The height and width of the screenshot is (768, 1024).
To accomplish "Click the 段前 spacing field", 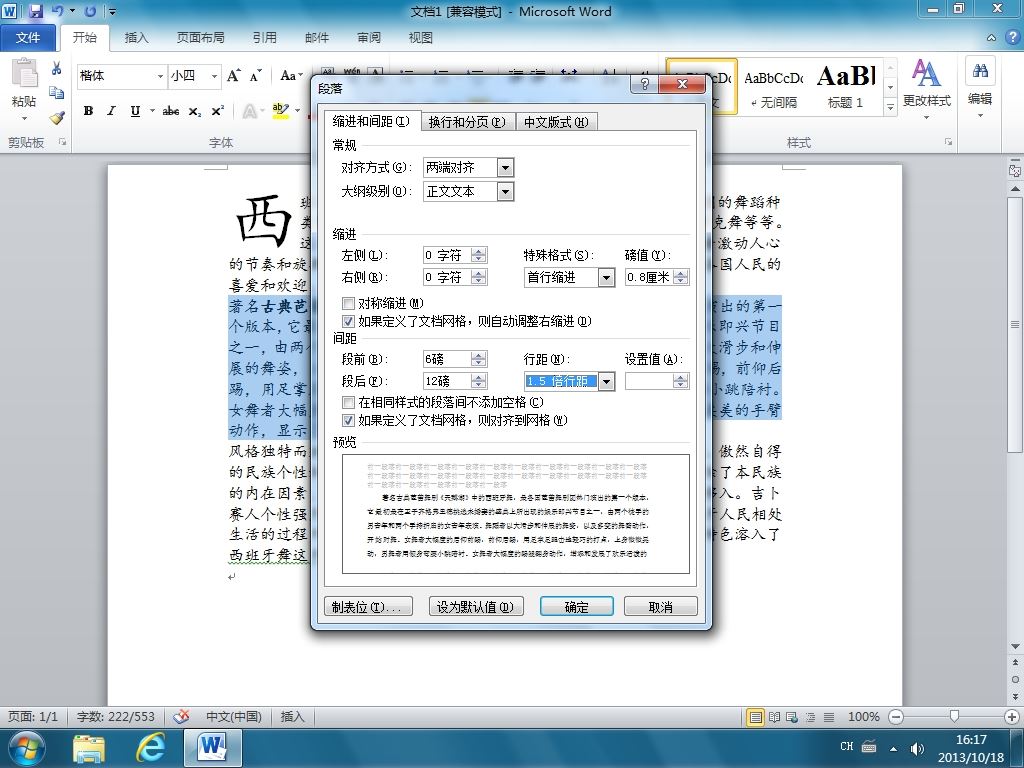I will (447, 359).
